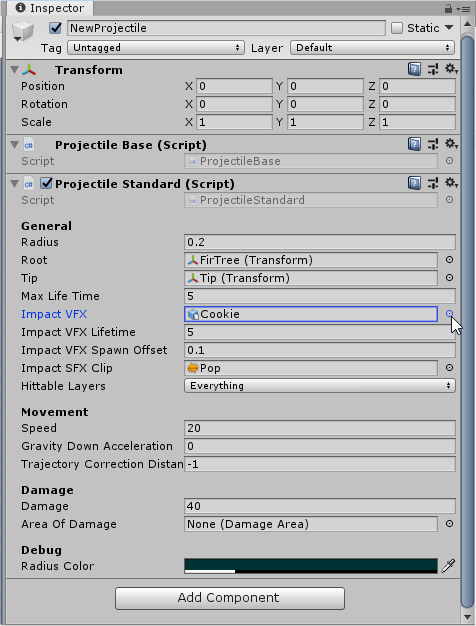Open Transform gear settings menu
476x626 pixels.
tap(451, 69)
